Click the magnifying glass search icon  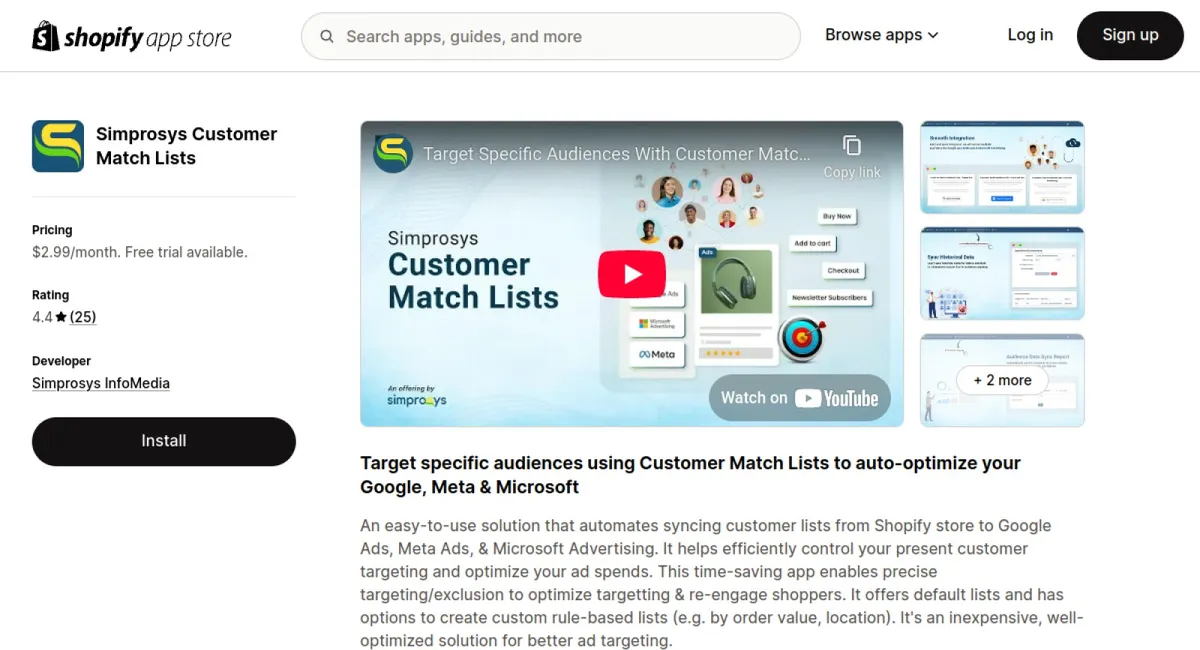click(327, 36)
